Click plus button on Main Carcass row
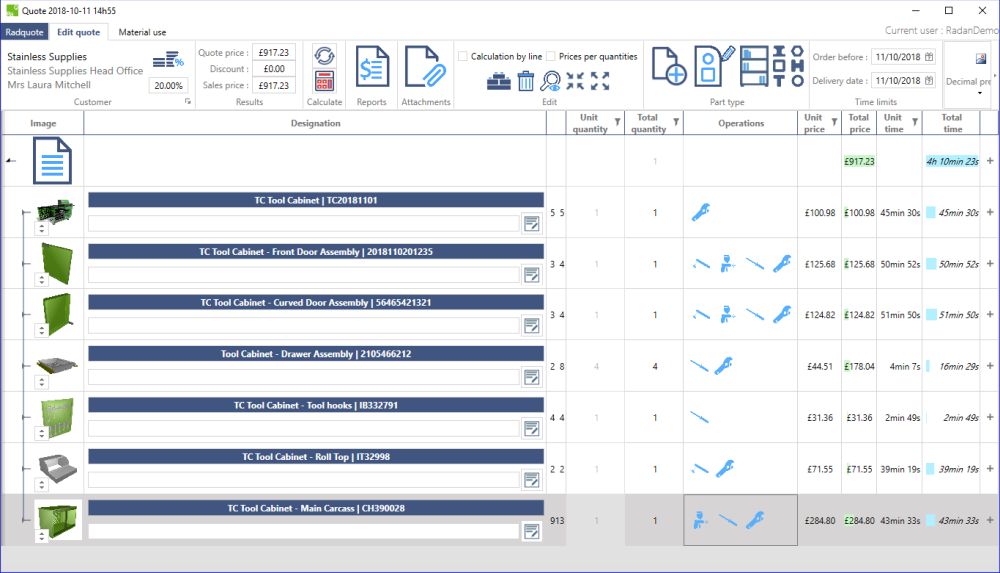Screen dimensions: 1000x573 pos(990,520)
